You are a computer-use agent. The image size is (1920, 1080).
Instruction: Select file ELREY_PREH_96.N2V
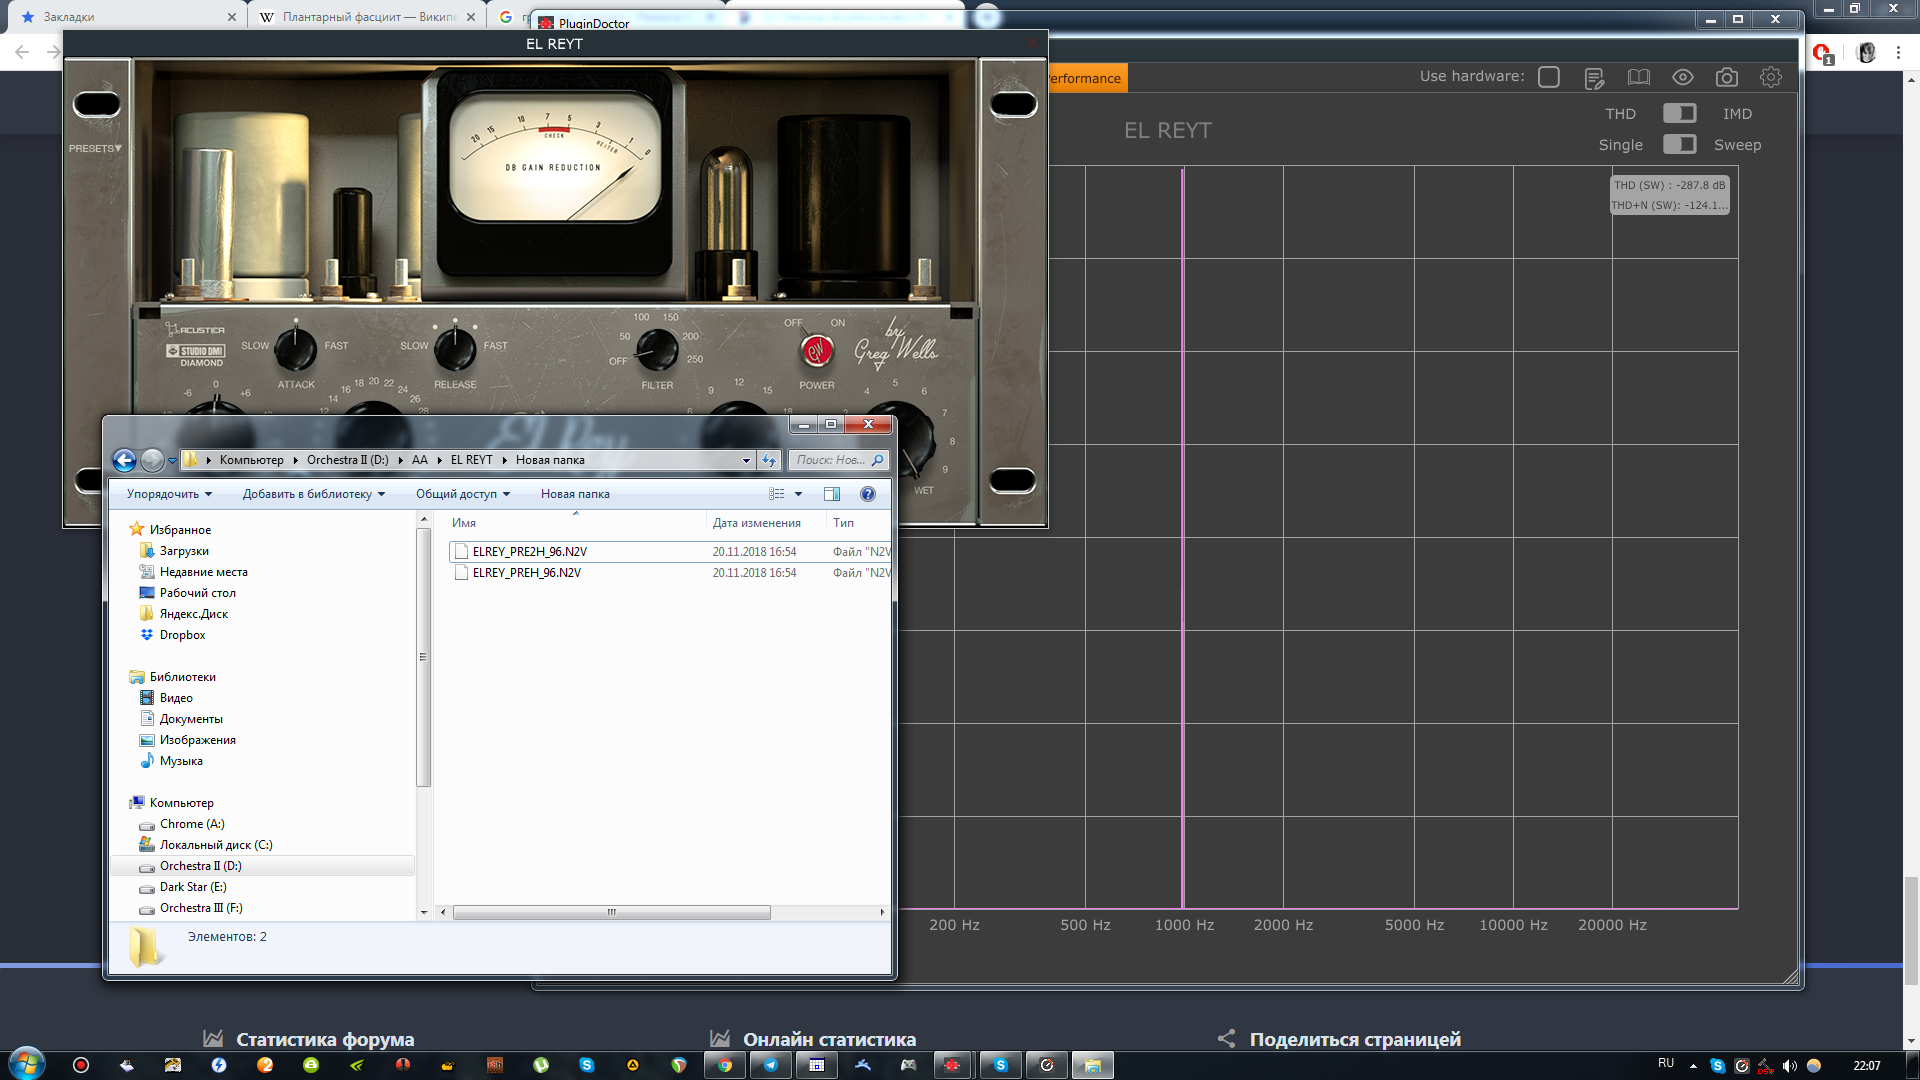526,573
